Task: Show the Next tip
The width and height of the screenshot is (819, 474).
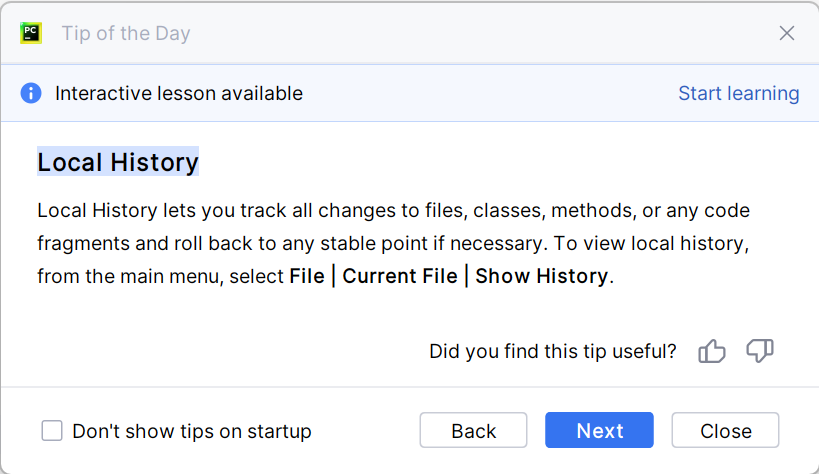Action: click(599, 431)
